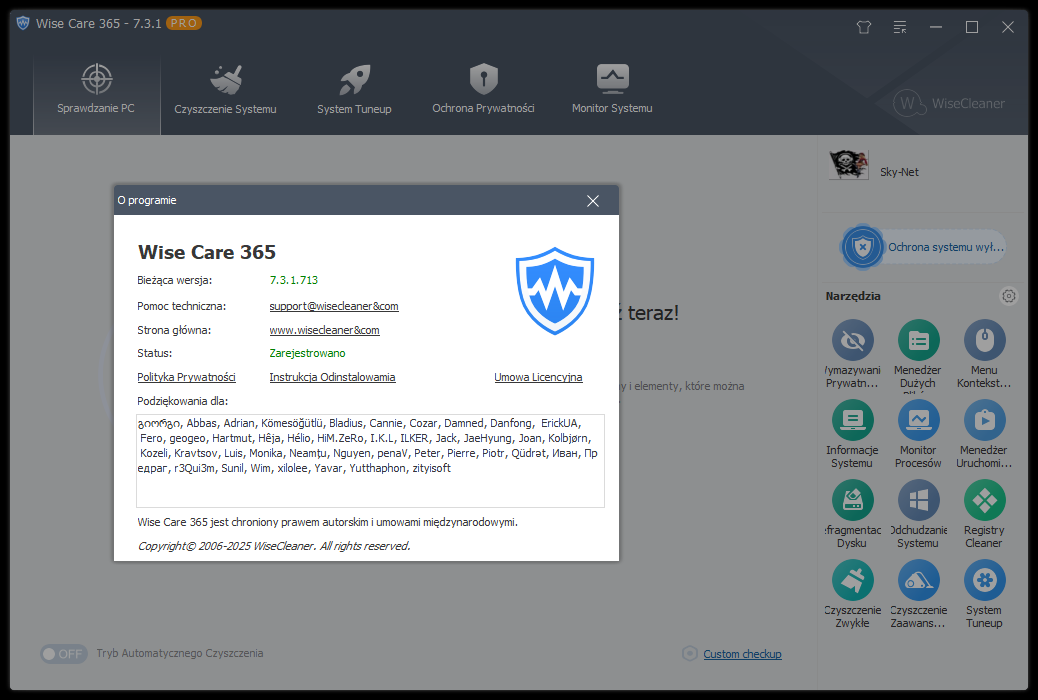Open www.wisecleaner homepage link
Image resolution: width=1038 pixels, height=700 pixels.
tap(324, 330)
